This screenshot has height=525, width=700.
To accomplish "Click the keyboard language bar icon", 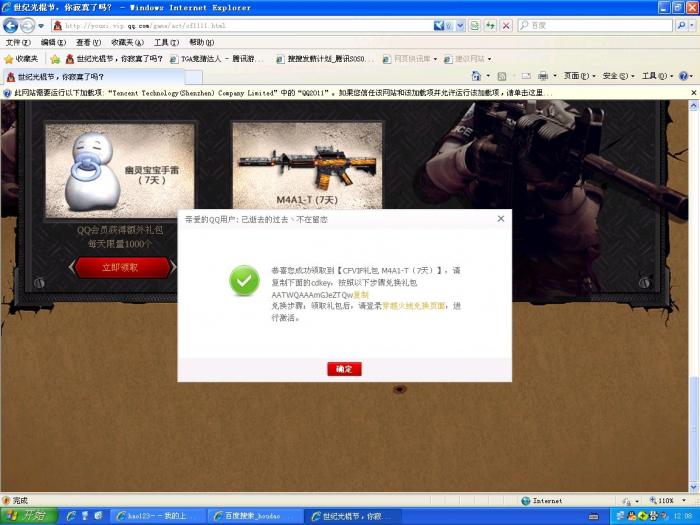I will pos(594,517).
